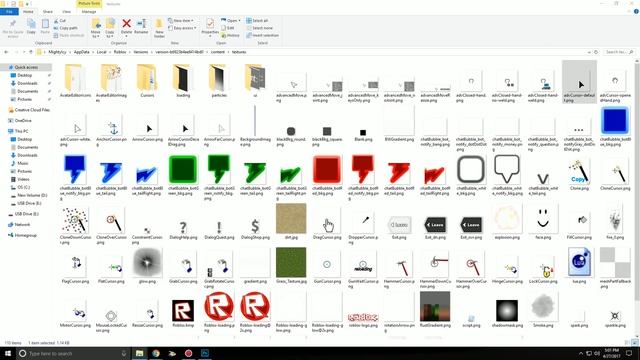Click Select none in ribbon
Viewport: 640px width, 360px height.
(259, 28)
